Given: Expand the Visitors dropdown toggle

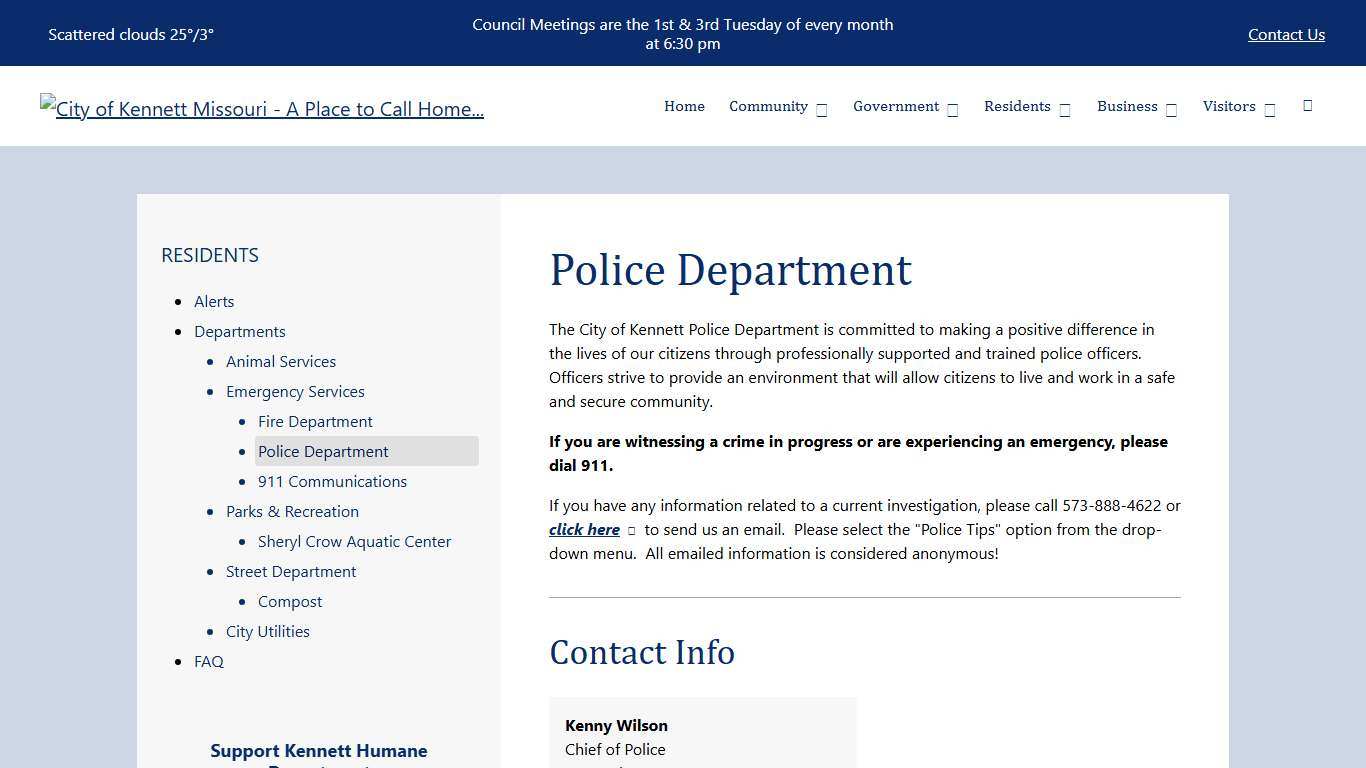Looking at the screenshot, I should [x=1268, y=108].
